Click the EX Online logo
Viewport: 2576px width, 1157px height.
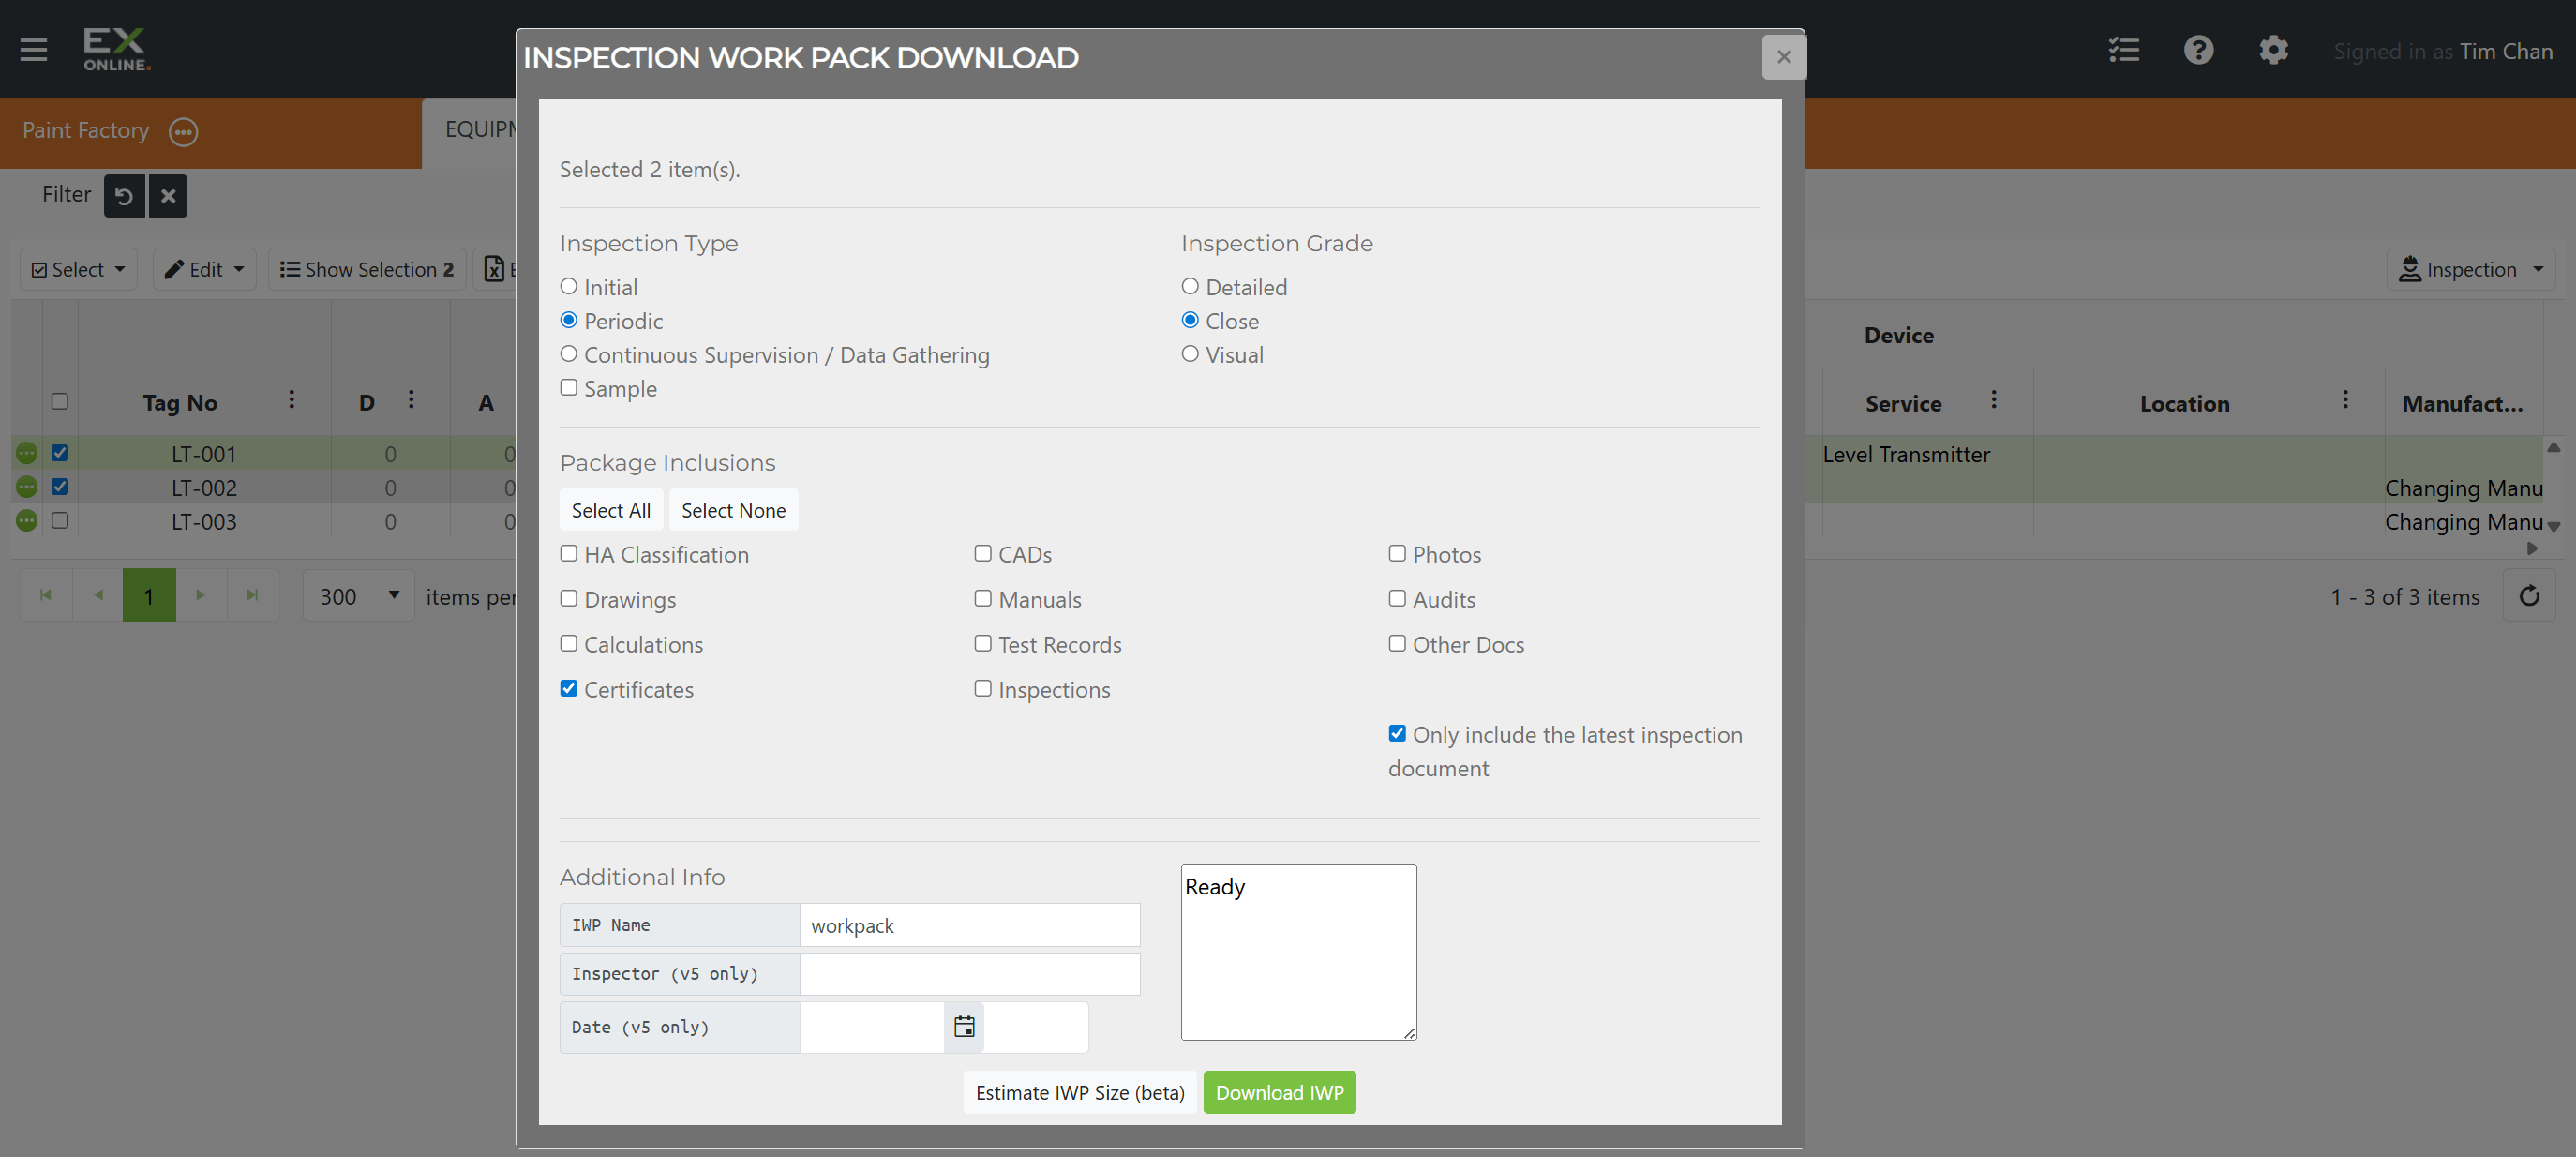[117, 49]
